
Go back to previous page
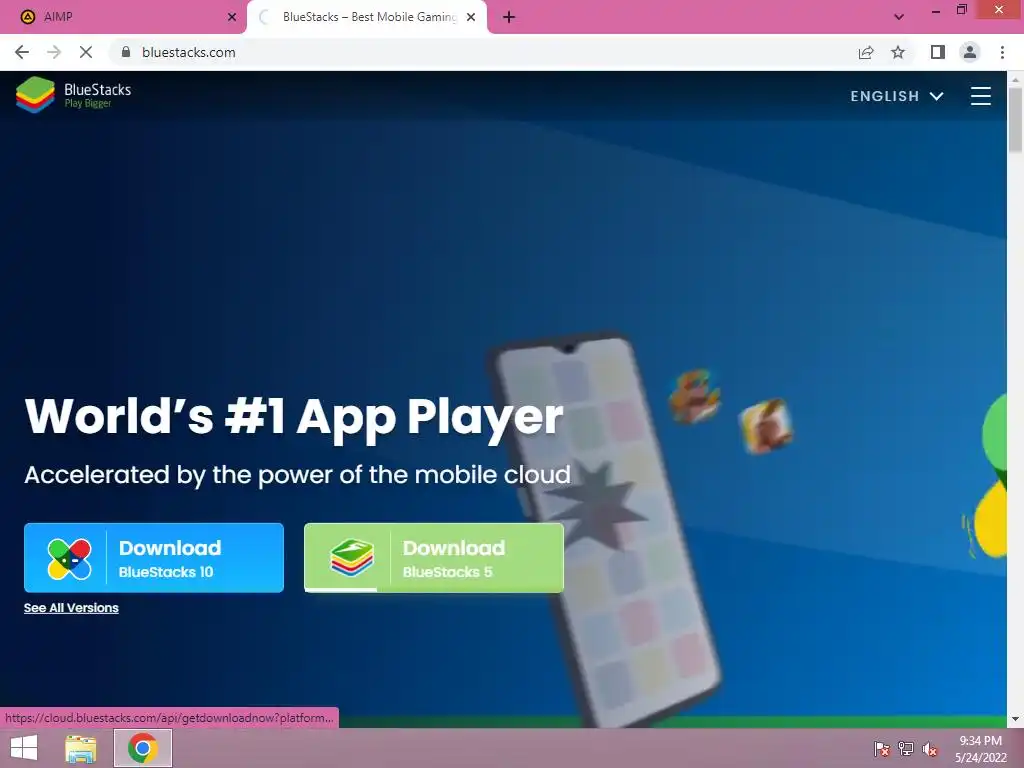coord(22,52)
